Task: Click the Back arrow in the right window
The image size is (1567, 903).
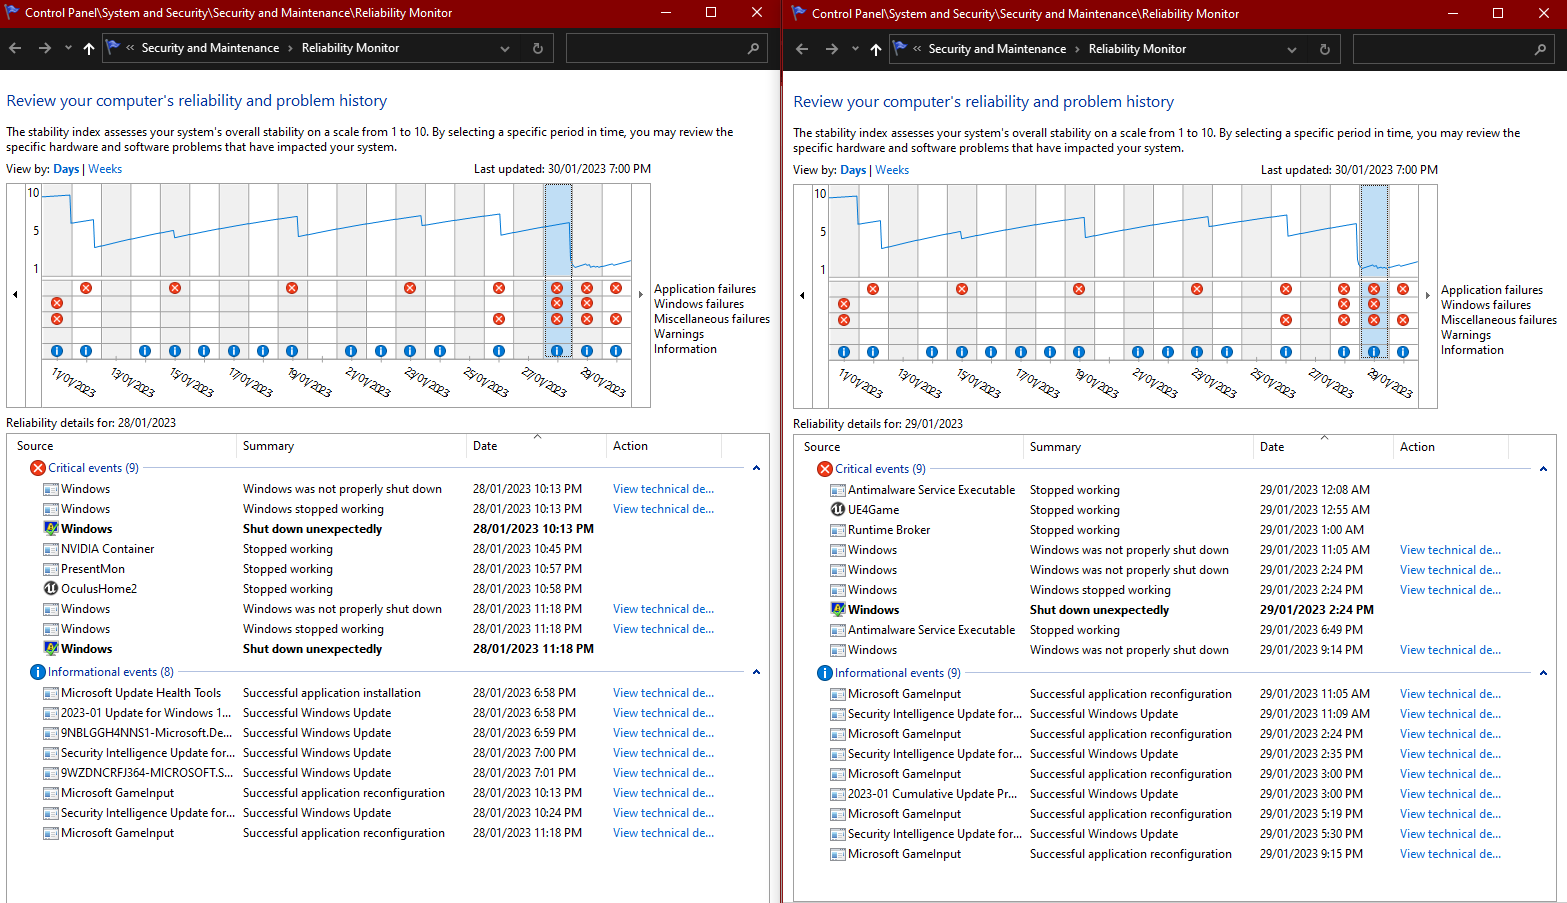Action: (802, 49)
